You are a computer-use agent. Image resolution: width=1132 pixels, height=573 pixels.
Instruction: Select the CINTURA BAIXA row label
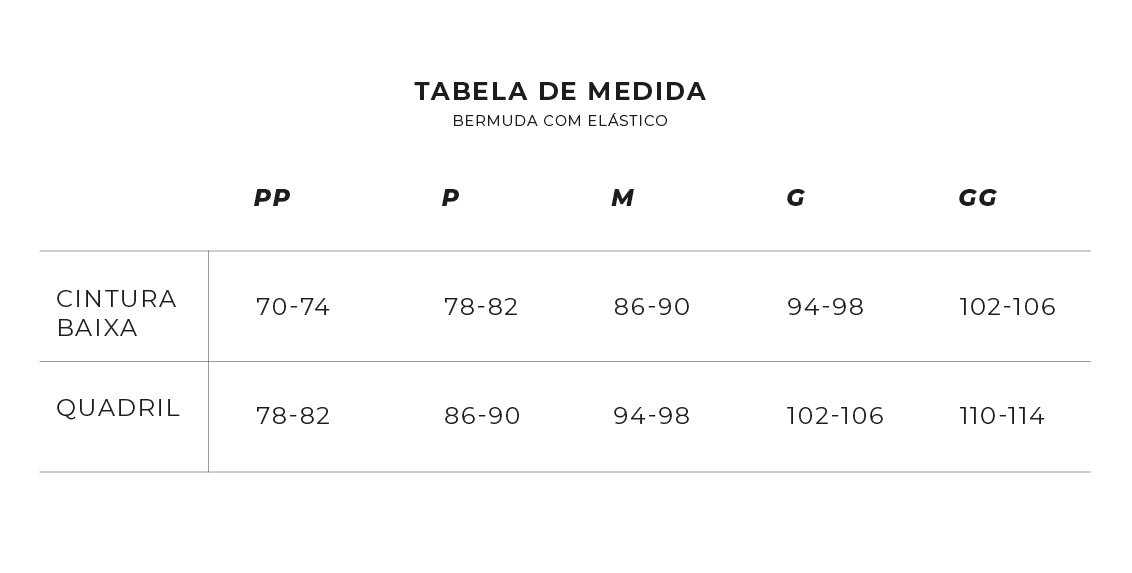[116, 313]
